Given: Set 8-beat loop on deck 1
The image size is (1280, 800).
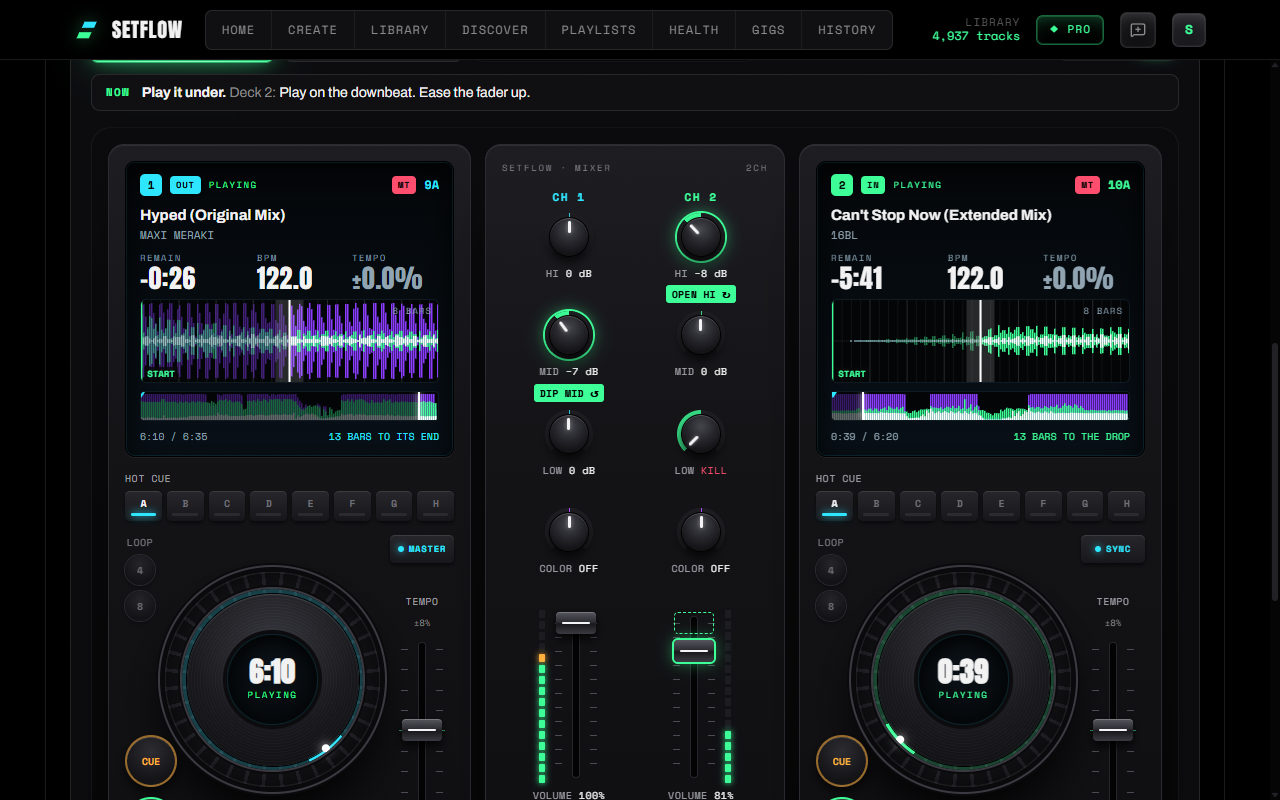Looking at the screenshot, I should point(140,606).
